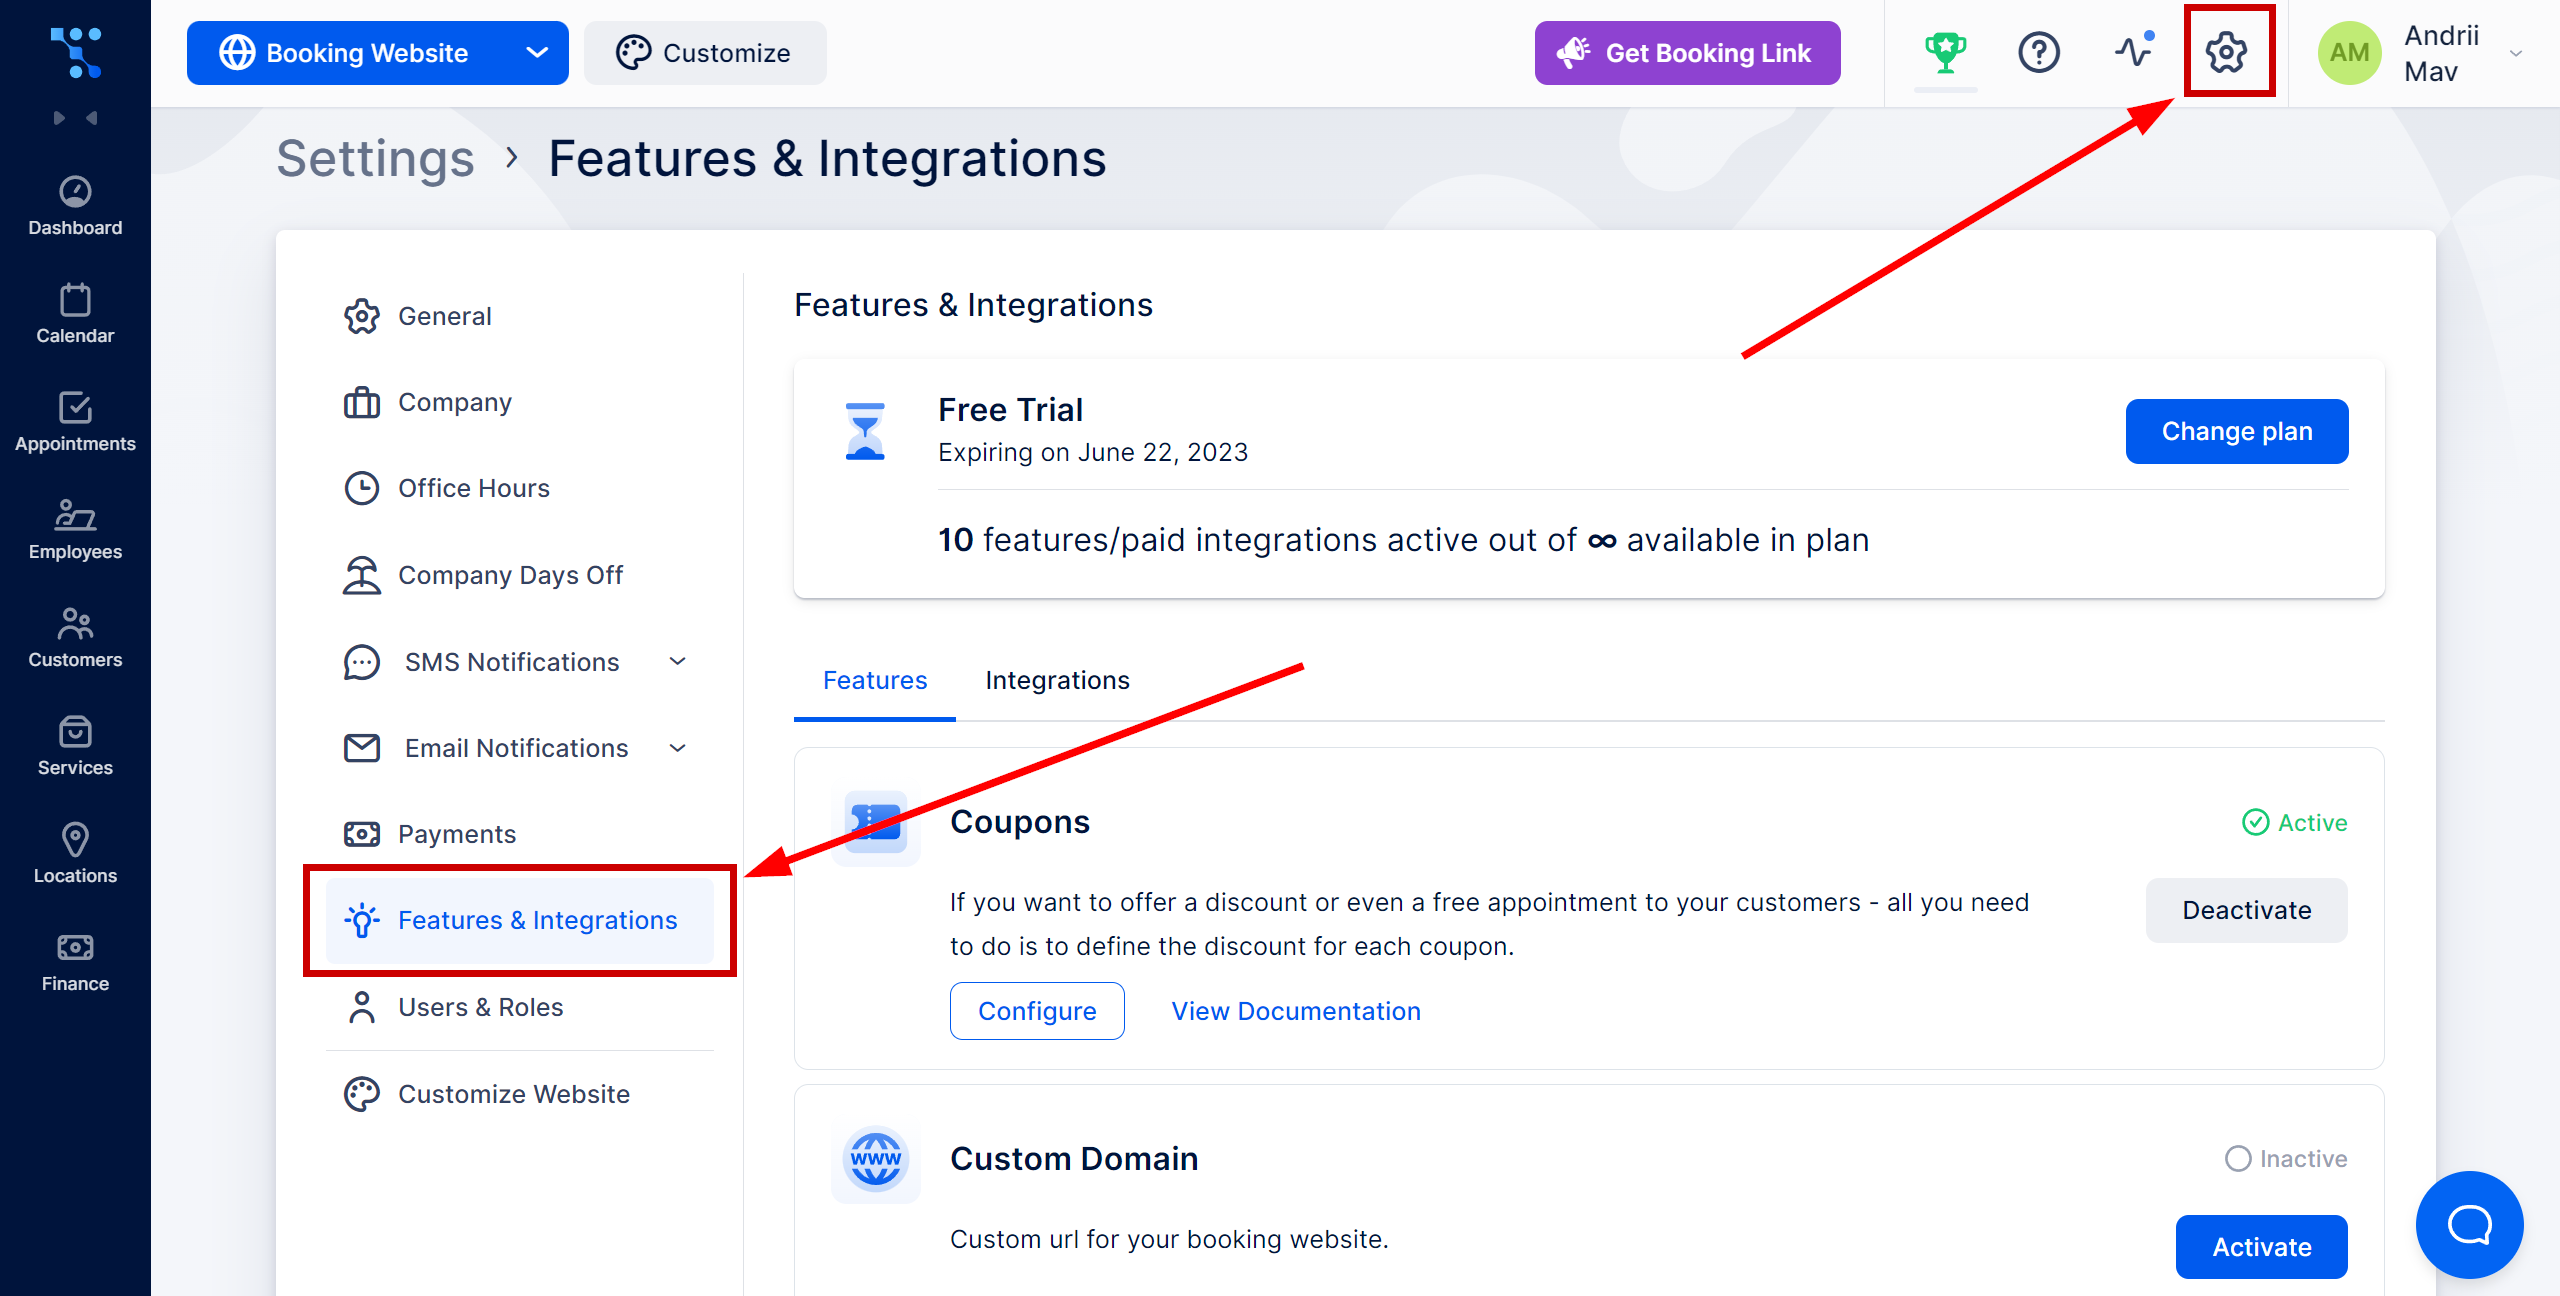Click Get Booking Link button
2560x1296 pixels.
[x=1688, y=53]
